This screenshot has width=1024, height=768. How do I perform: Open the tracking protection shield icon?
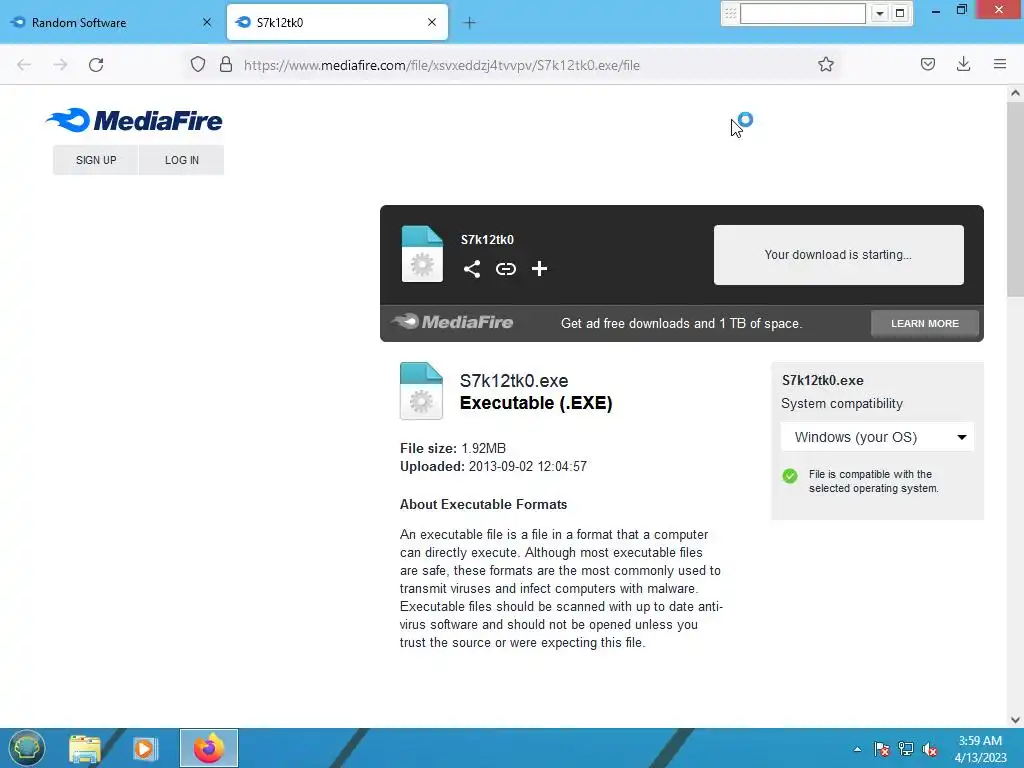pos(198,65)
